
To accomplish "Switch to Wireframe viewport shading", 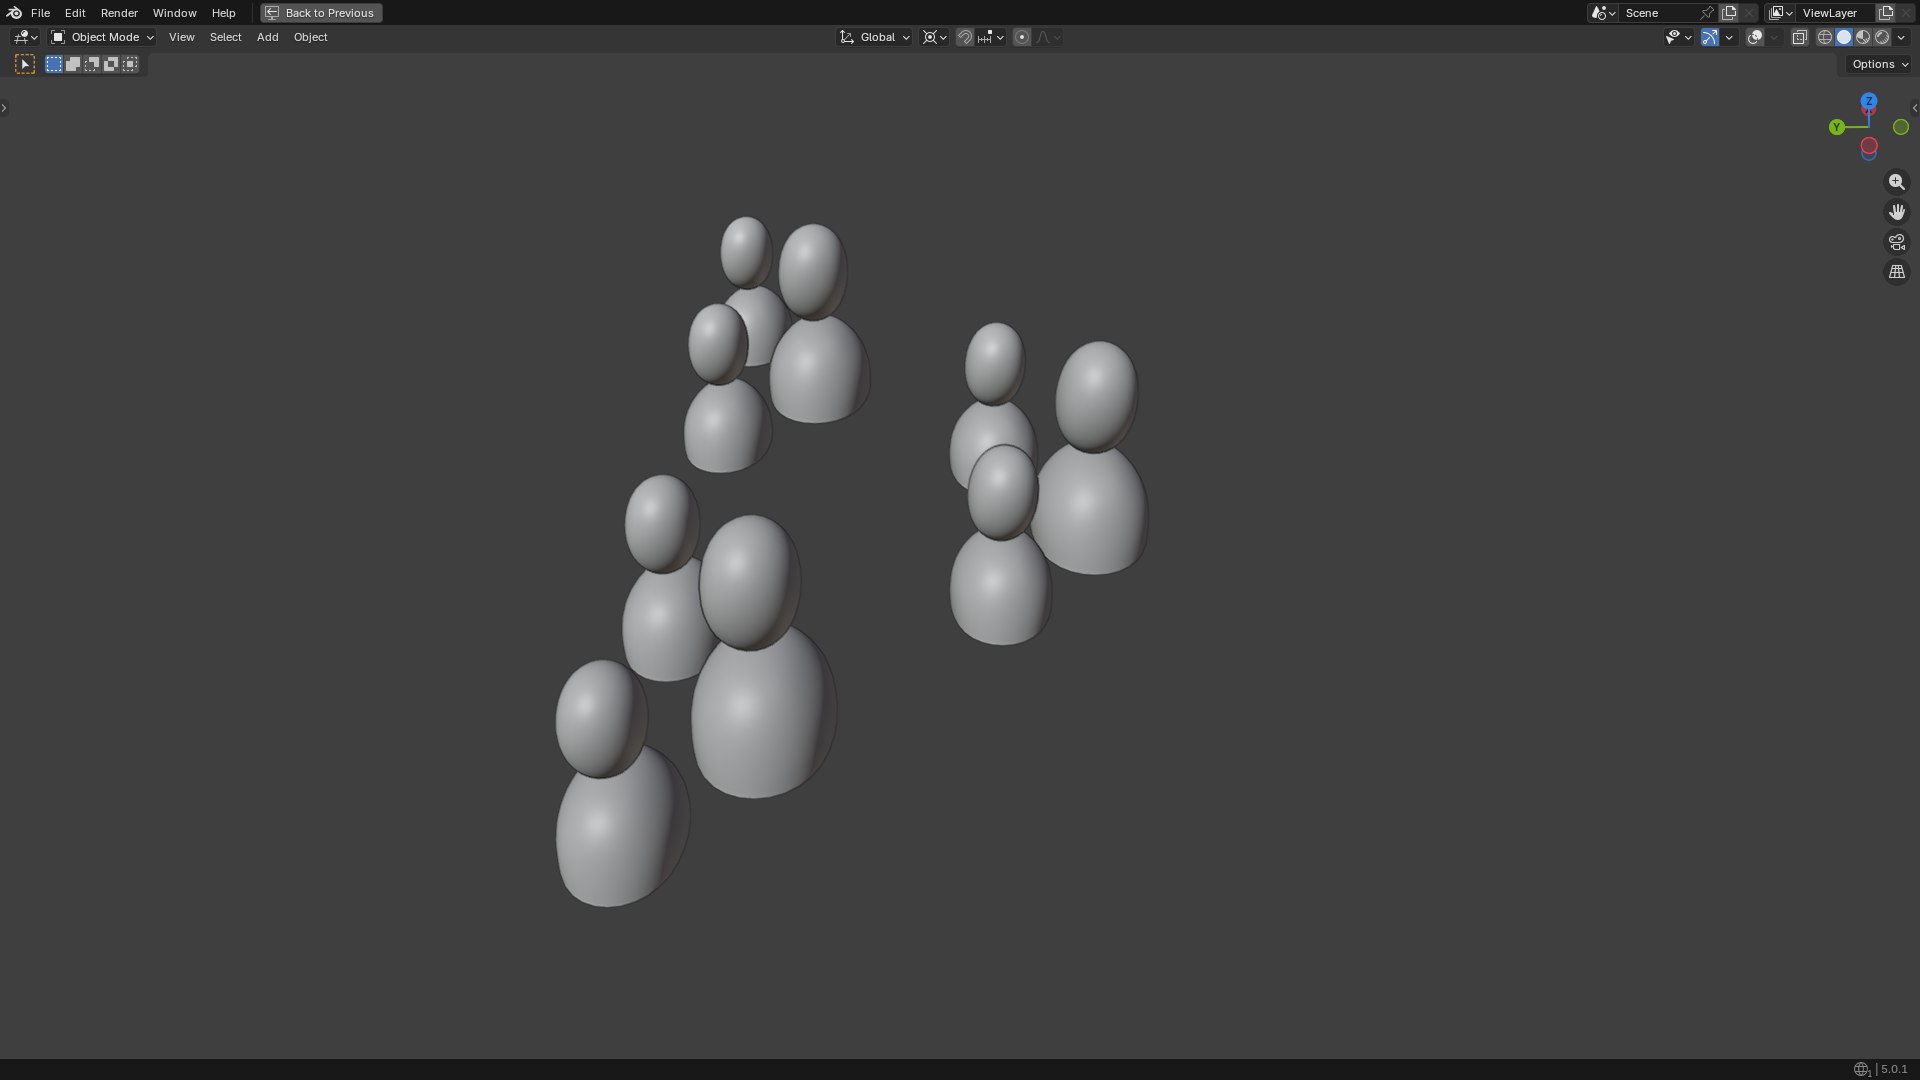I will (x=1825, y=37).
